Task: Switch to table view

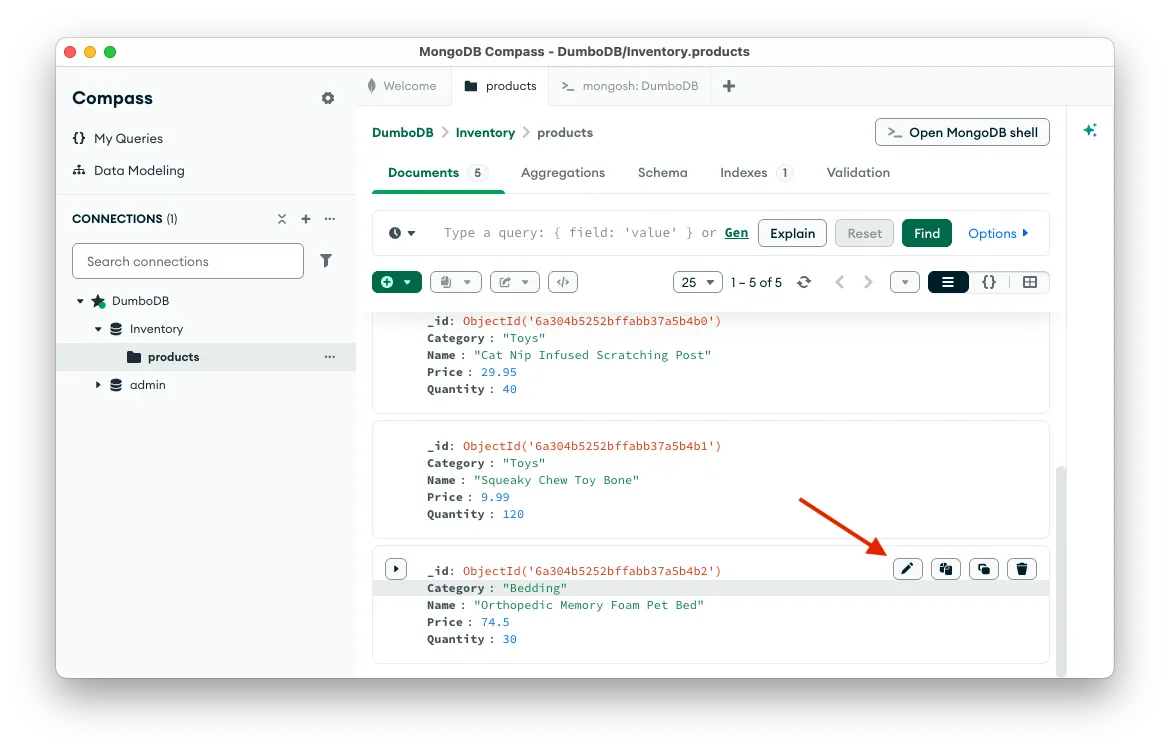Action: [x=1030, y=282]
